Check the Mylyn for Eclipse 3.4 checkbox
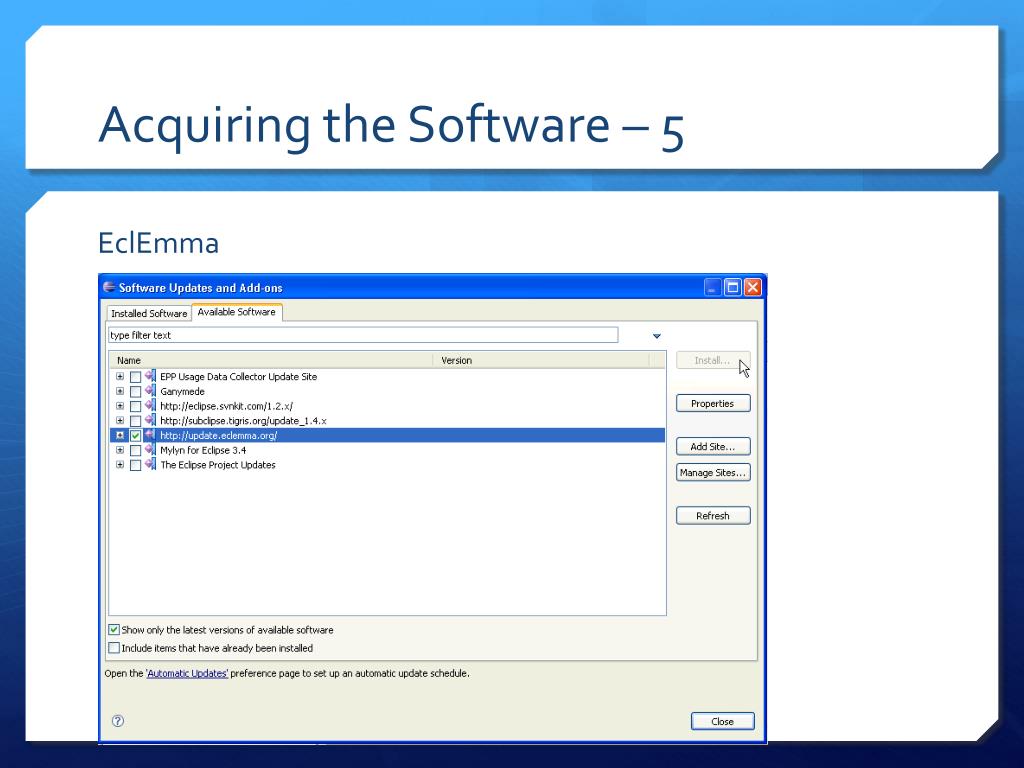Viewport: 1024px width, 768px height. [135, 451]
